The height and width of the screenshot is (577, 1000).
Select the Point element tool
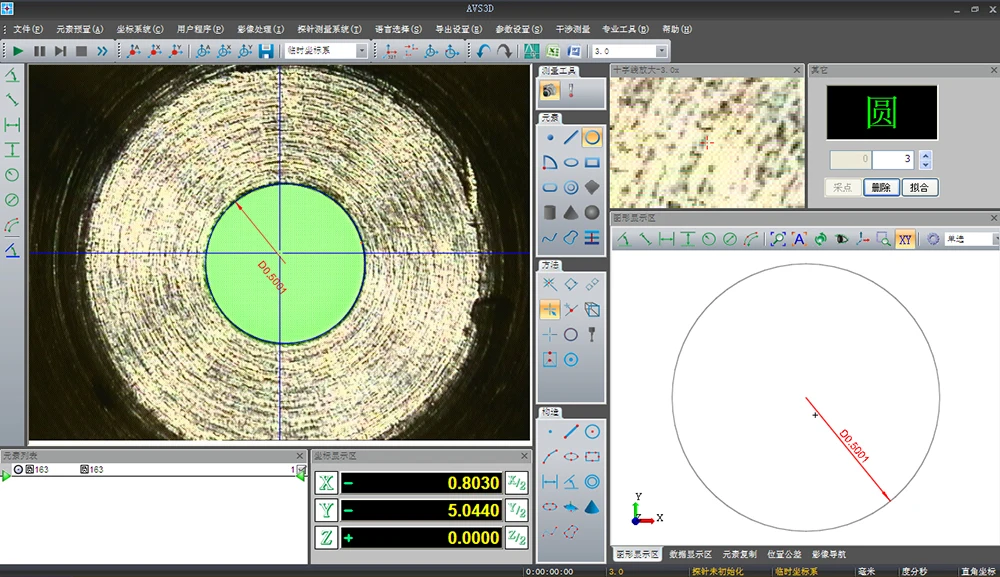(x=550, y=137)
